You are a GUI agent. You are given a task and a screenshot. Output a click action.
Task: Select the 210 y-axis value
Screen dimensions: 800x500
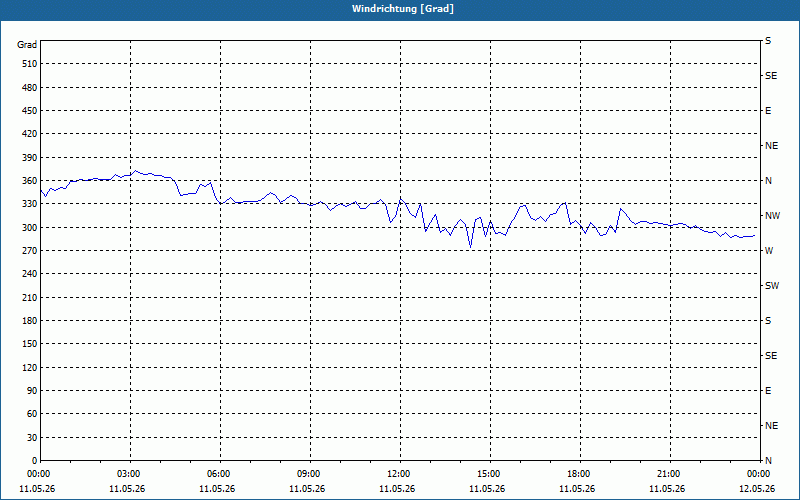30,297
